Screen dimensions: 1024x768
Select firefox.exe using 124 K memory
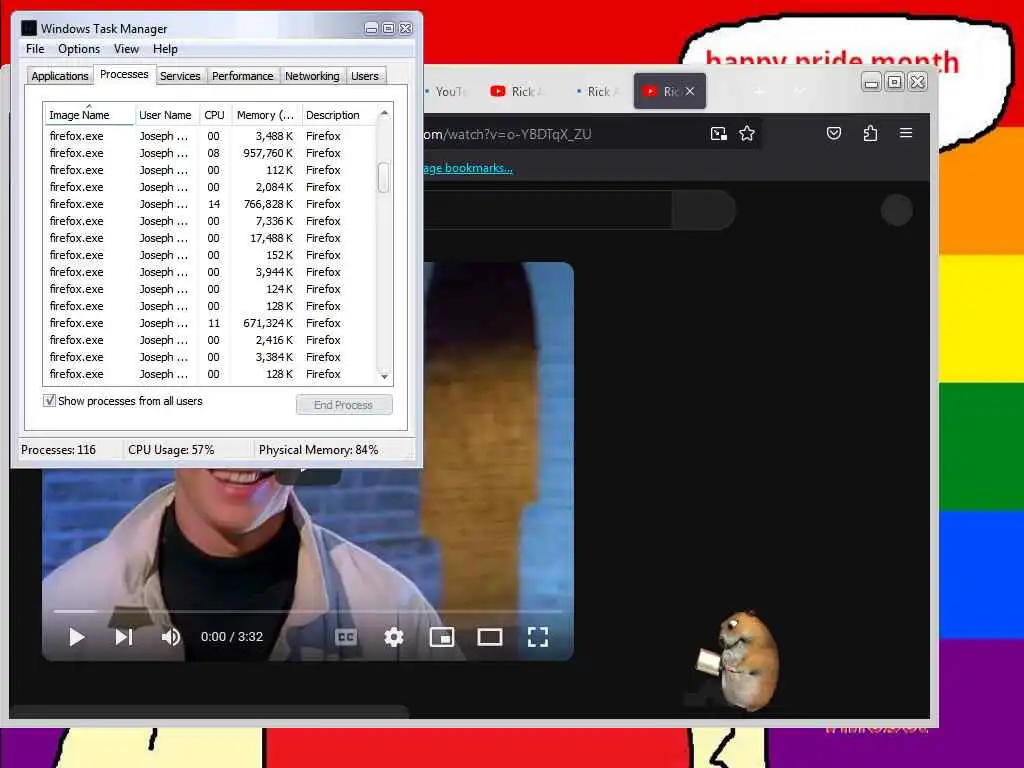pyautogui.click(x=210, y=289)
